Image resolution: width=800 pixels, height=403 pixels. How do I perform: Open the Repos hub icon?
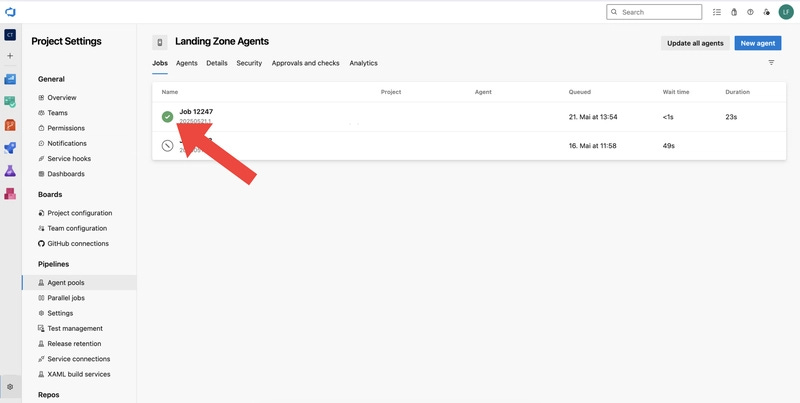click(10, 125)
